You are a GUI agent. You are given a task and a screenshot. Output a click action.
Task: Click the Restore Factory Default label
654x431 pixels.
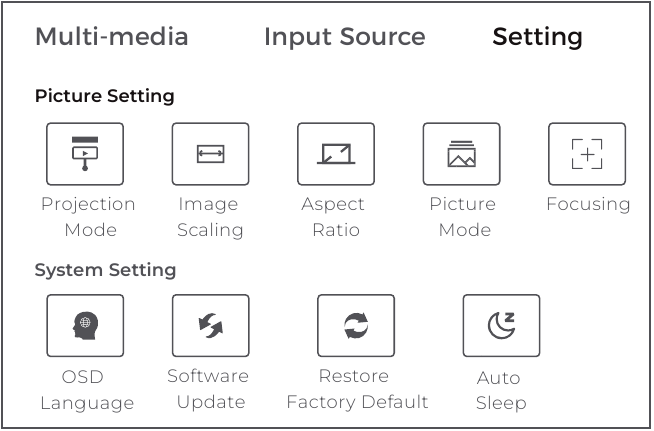357,389
